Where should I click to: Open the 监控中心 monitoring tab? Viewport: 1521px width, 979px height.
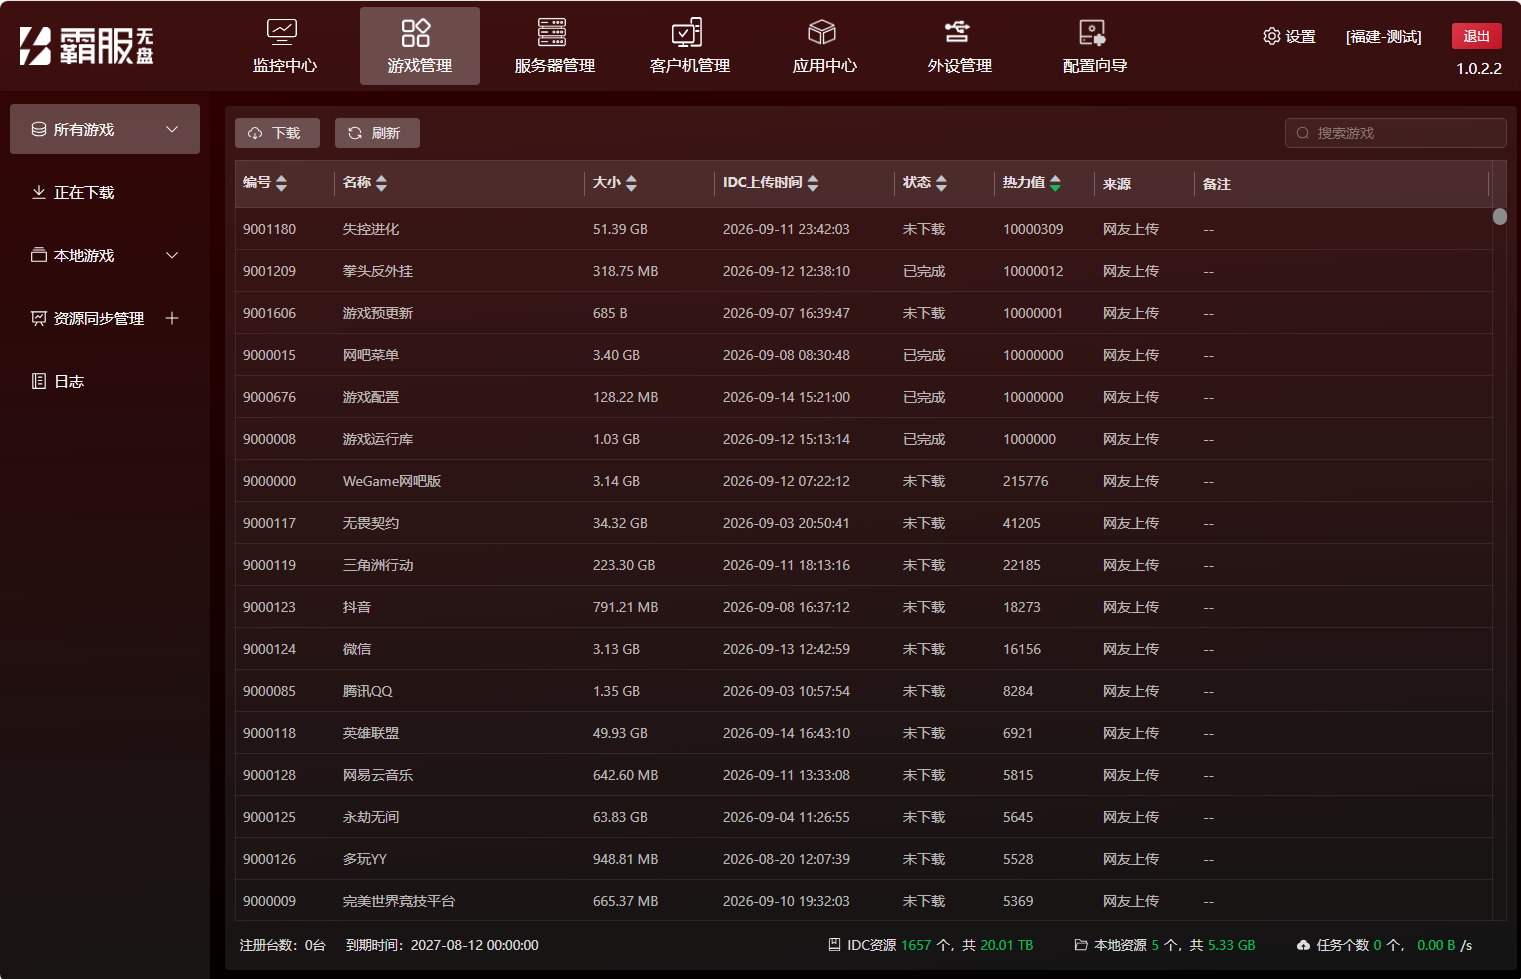coord(284,46)
